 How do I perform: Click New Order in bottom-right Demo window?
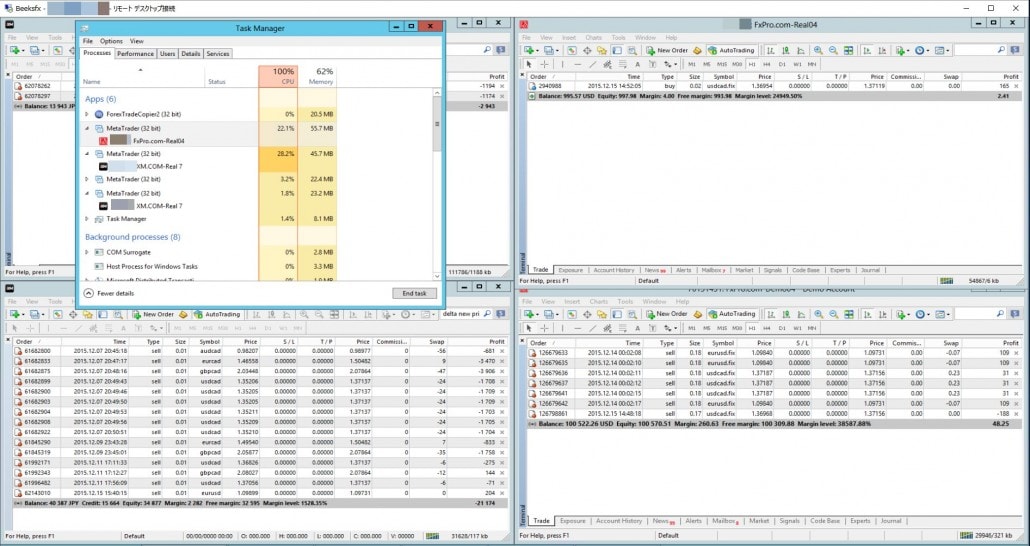click(x=666, y=314)
